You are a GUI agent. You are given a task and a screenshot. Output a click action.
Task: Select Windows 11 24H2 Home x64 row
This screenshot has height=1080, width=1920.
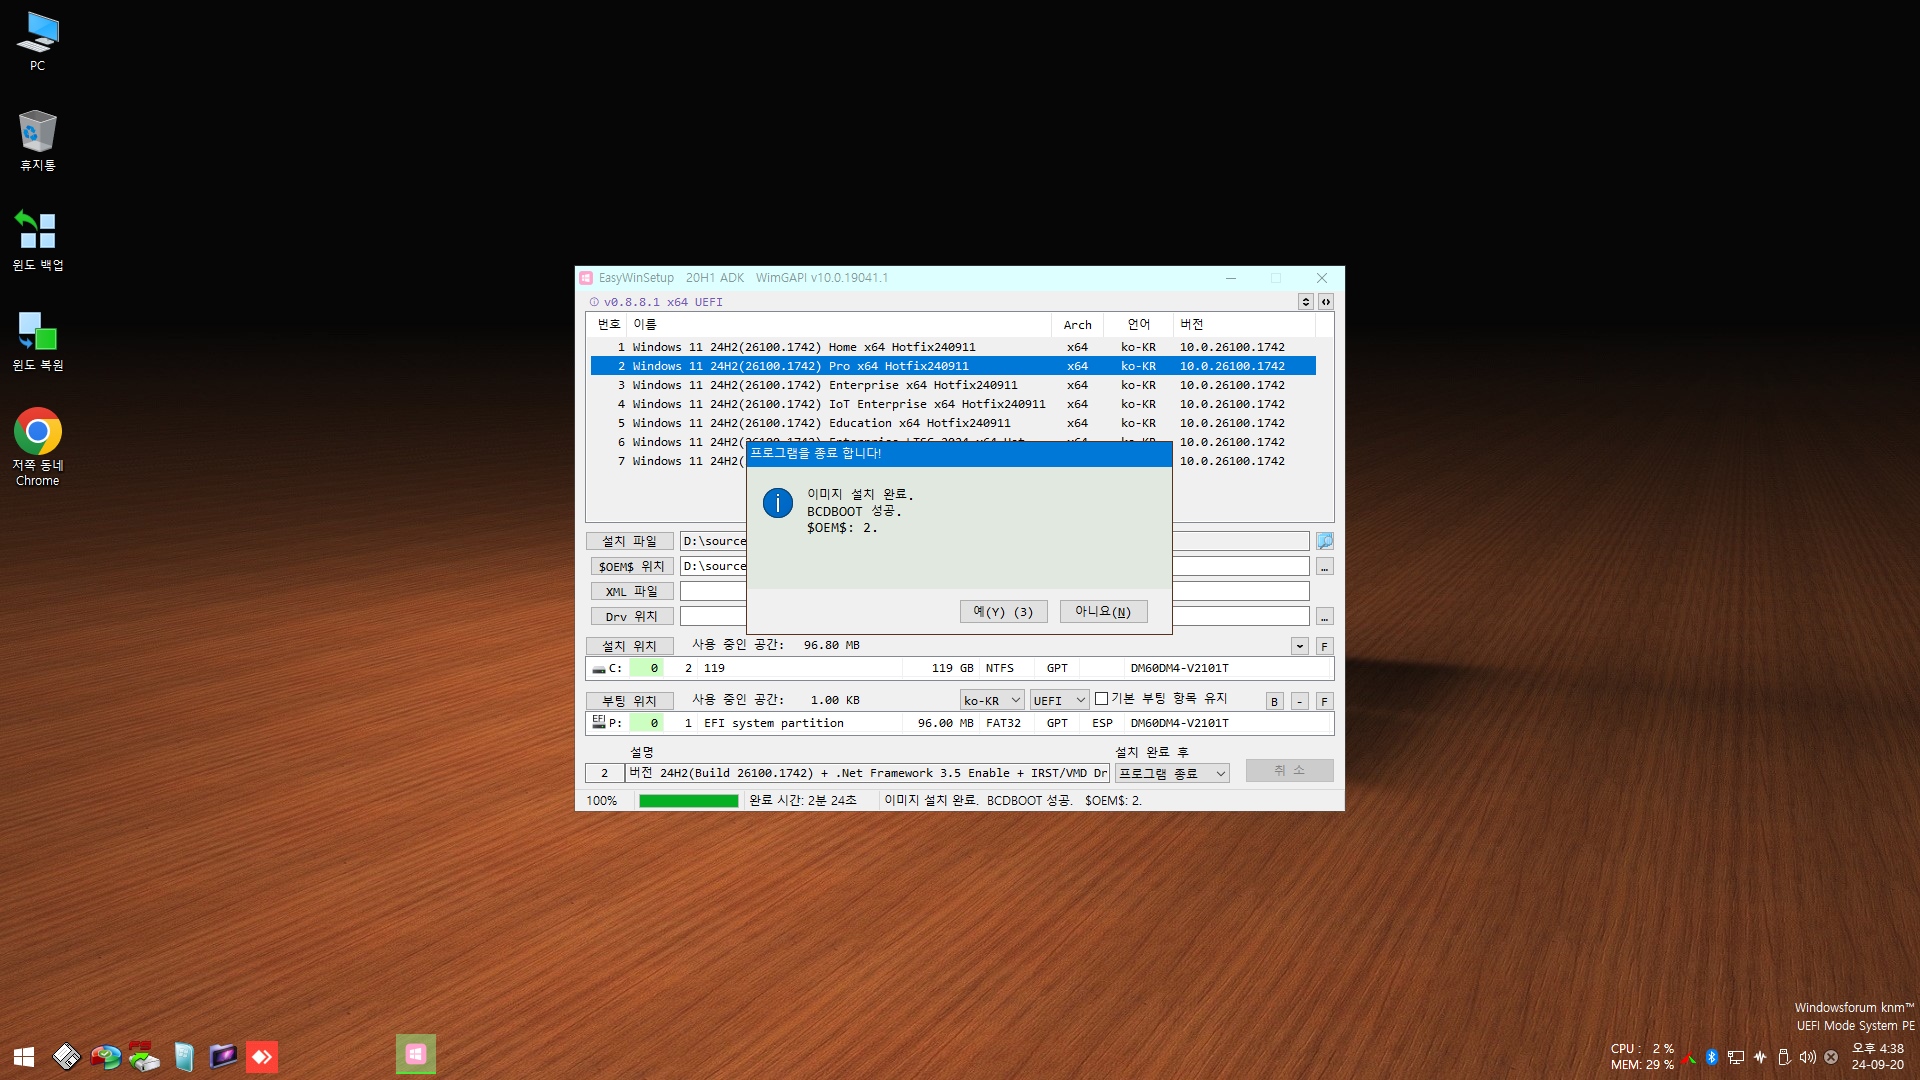click(x=952, y=347)
